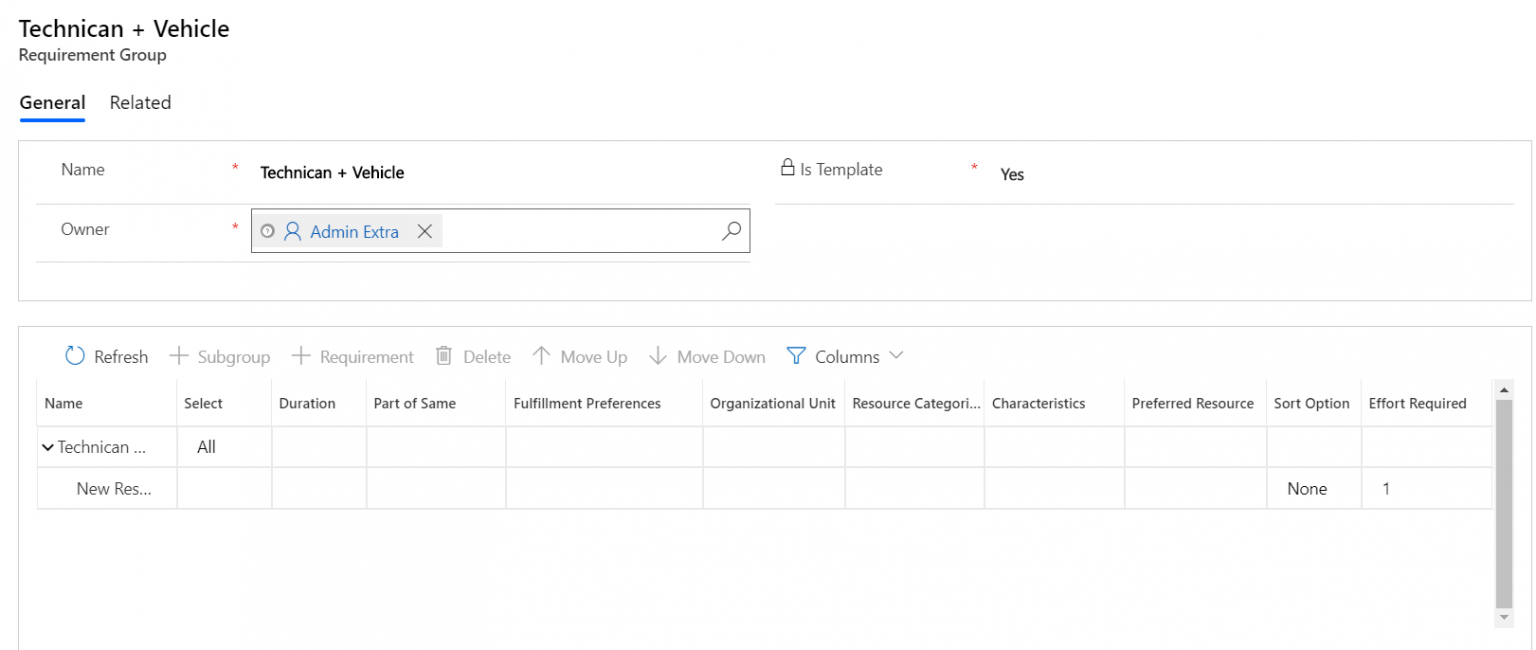
Task: Click the Name field label
Action: (83, 170)
